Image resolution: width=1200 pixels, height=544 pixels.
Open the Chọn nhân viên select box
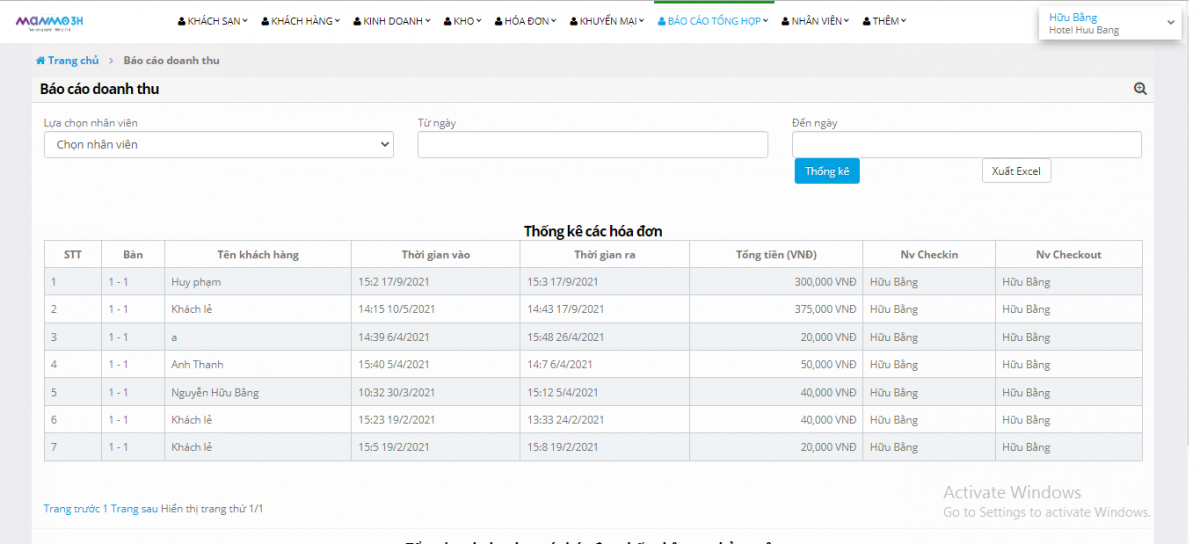click(219, 145)
